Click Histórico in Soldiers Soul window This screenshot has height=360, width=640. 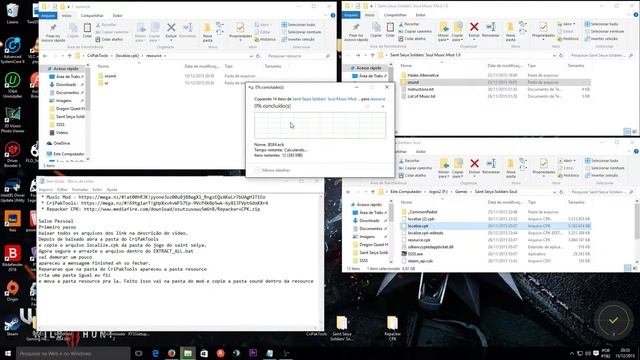click(x=567, y=176)
